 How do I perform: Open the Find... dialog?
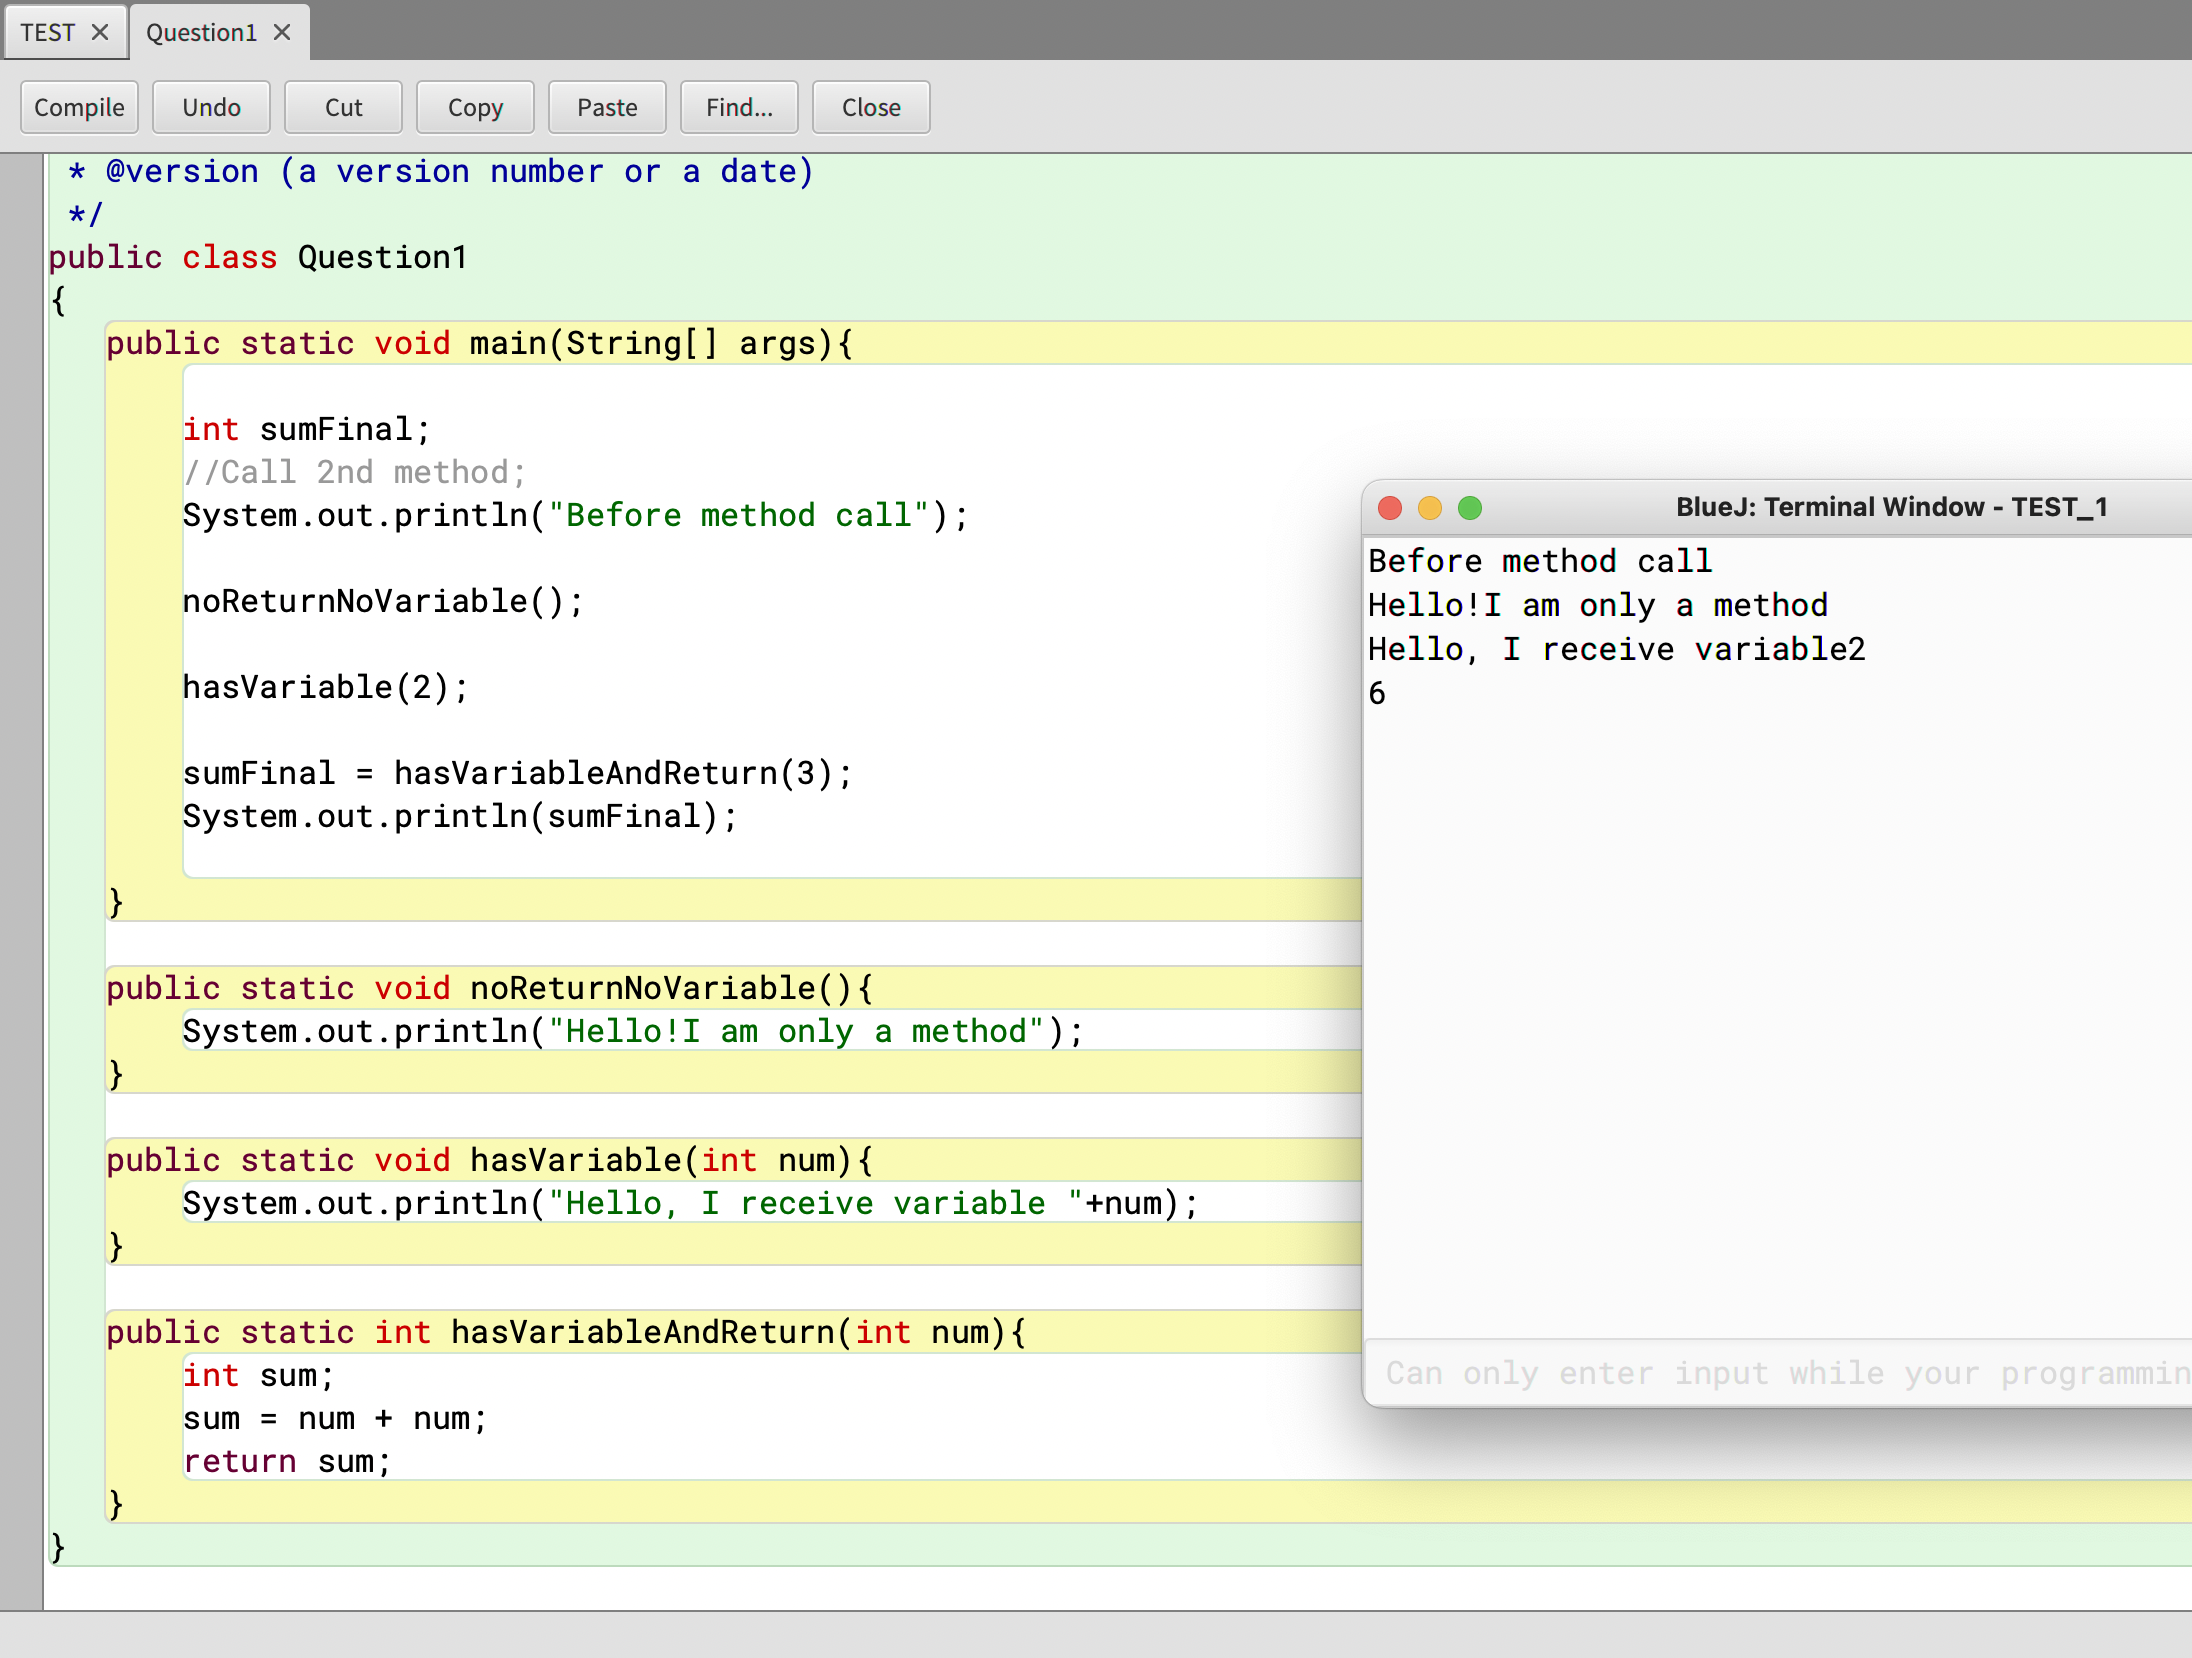(x=739, y=107)
